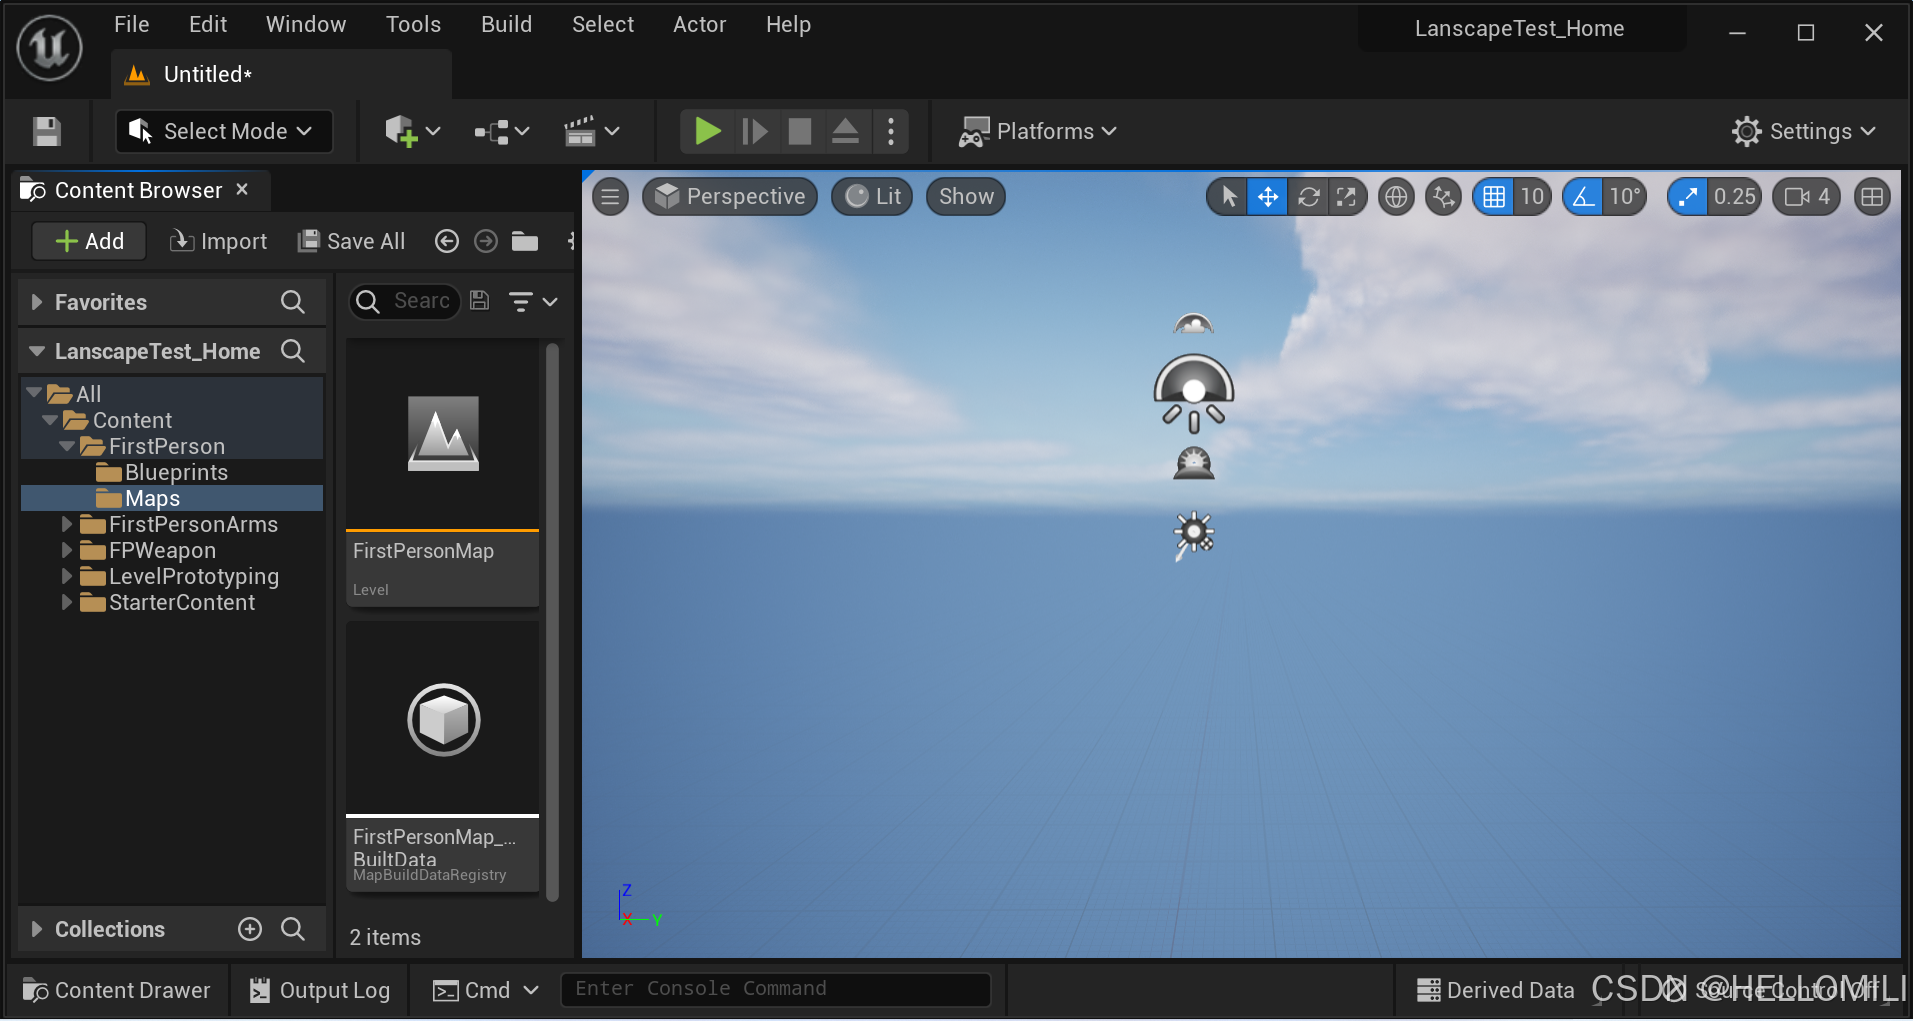Open the quick add content menu
Screen dimensions: 1913x1021
pyautogui.click(x=412, y=131)
